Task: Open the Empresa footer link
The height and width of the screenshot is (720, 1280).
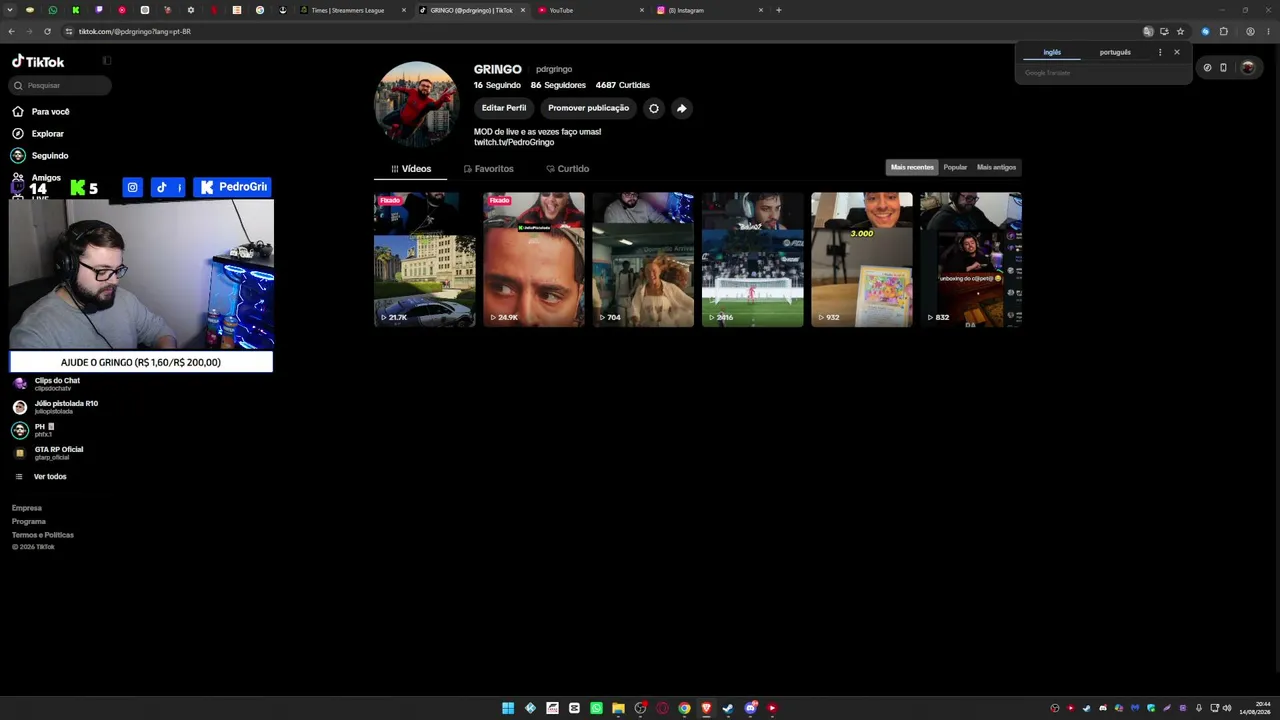Action: coord(27,508)
